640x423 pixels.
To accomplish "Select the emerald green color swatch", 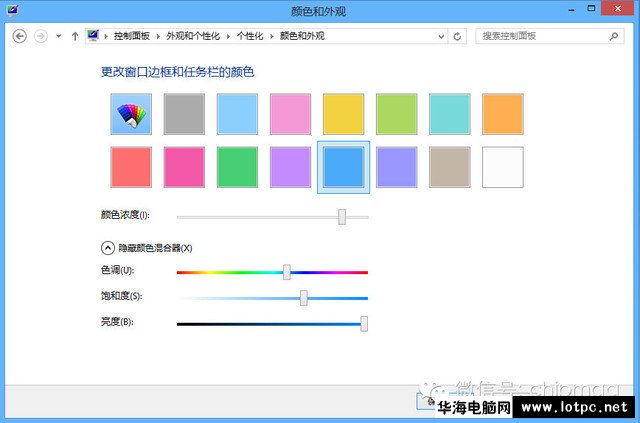I will pos(237,167).
